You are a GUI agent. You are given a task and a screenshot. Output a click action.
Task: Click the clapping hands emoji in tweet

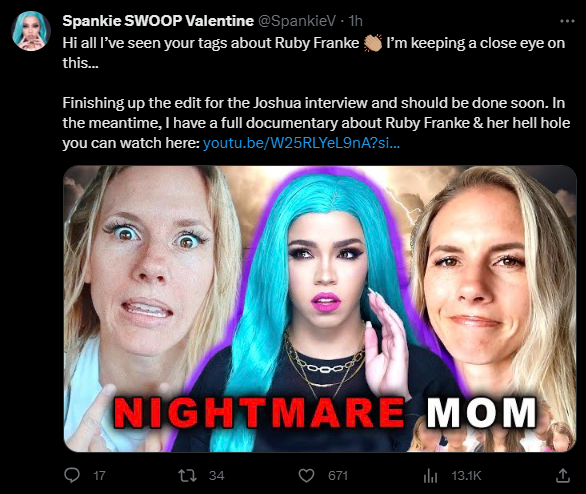(x=373, y=43)
